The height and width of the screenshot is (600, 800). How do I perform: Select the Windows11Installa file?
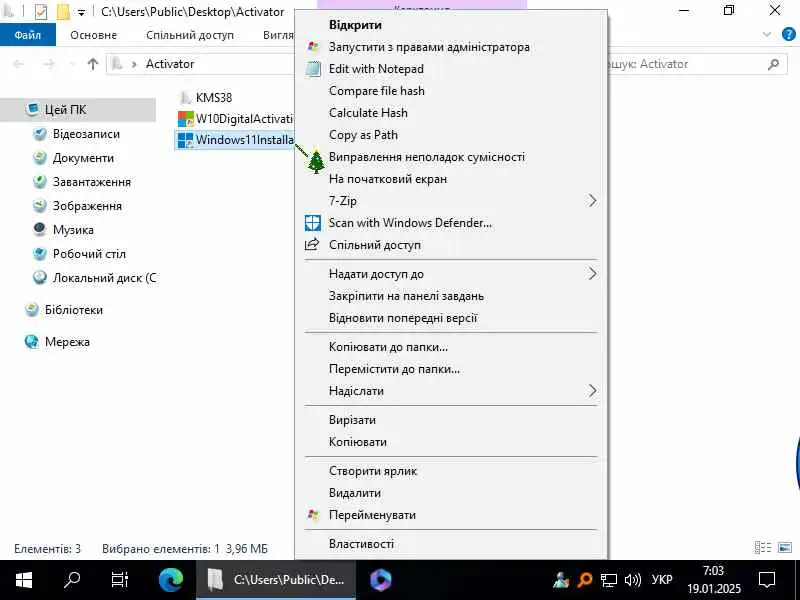tap(235, 140)
